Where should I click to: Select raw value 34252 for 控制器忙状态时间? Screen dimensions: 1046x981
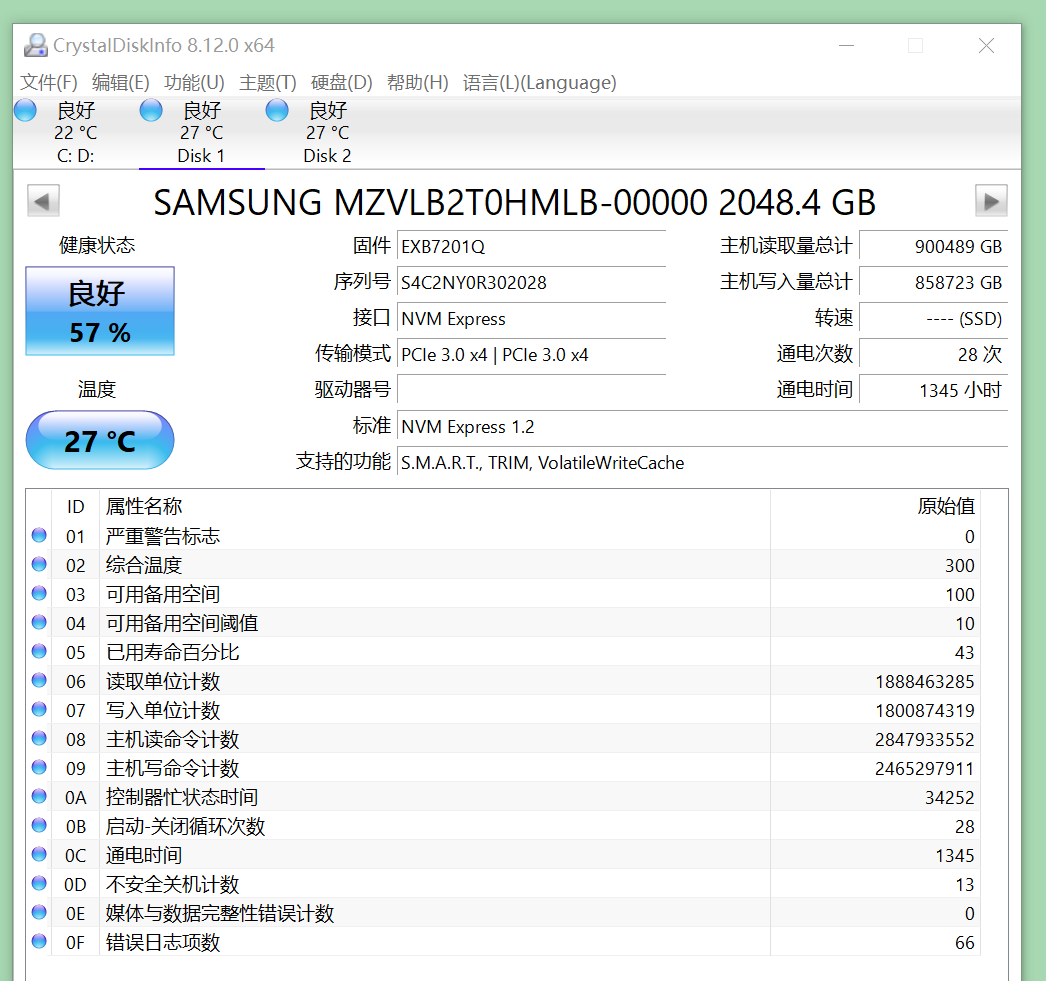(949, 798)
